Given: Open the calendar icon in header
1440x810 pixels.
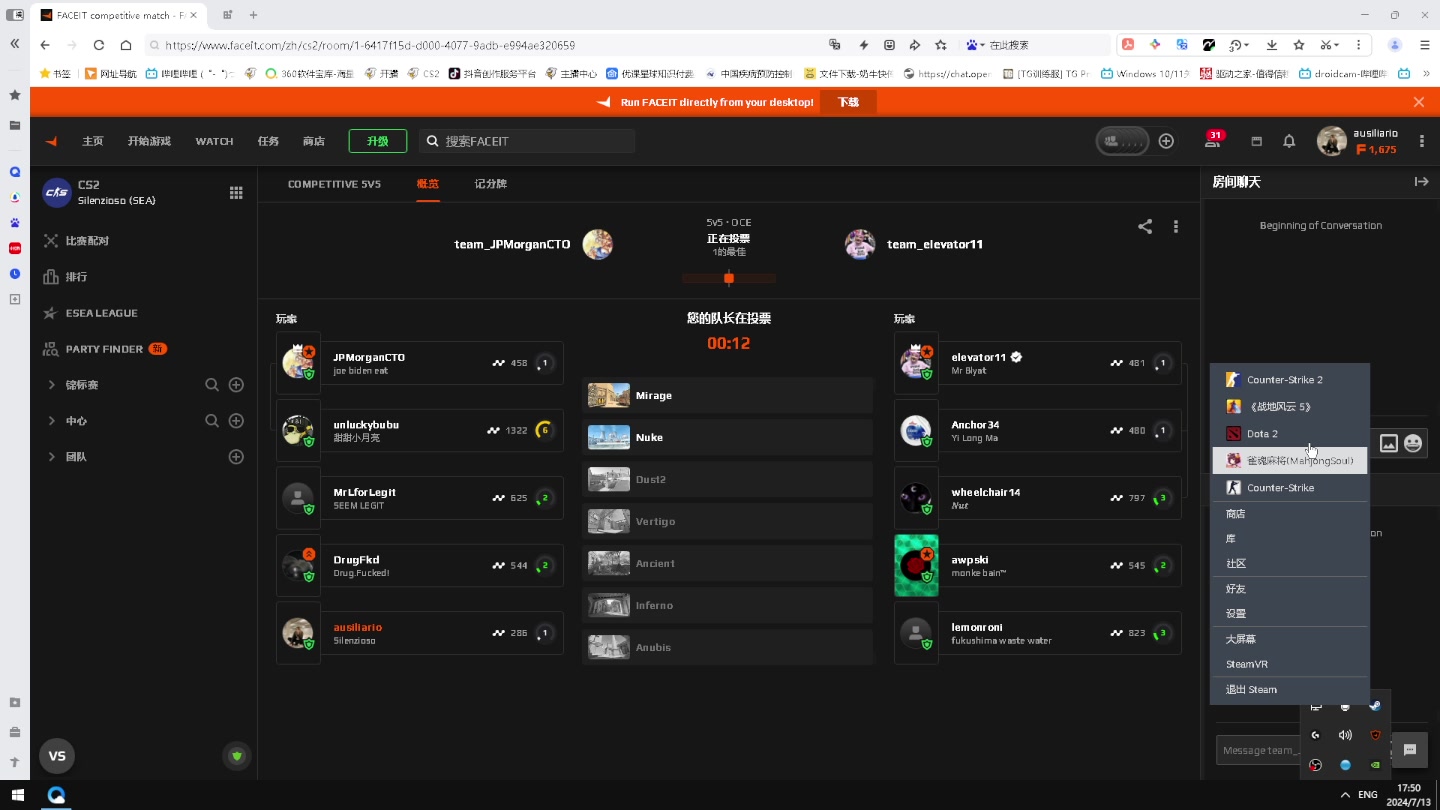Looking at the screenshot, I should coord(1257,141).
